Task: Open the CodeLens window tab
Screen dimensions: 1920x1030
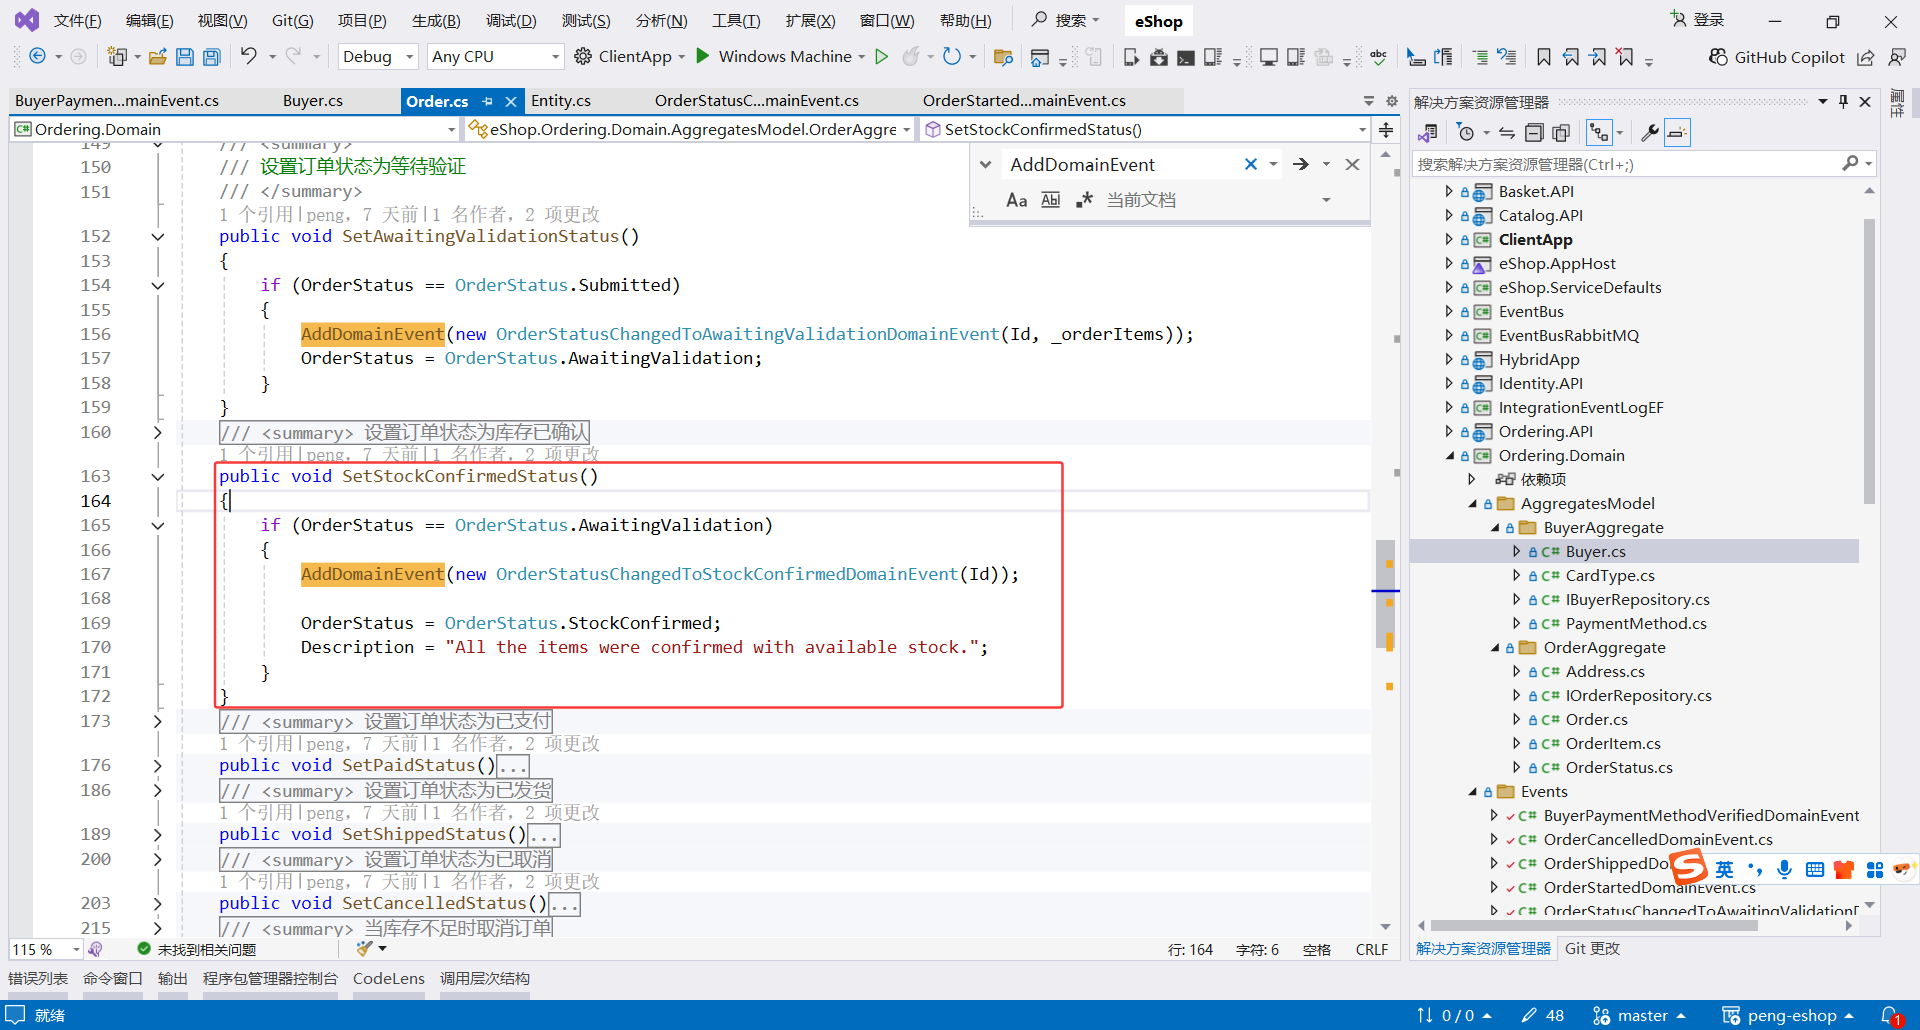Action: tap(389, 979)
